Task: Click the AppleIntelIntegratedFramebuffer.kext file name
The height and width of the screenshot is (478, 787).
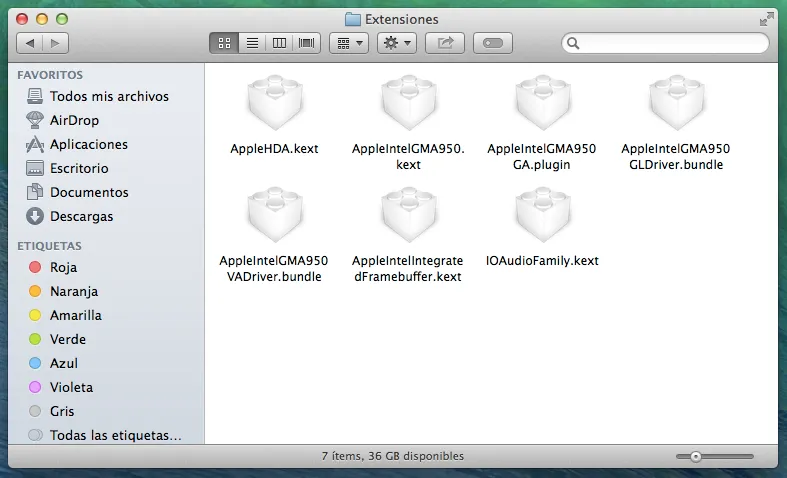Action: pyautogui.click(x=408, y=269)
